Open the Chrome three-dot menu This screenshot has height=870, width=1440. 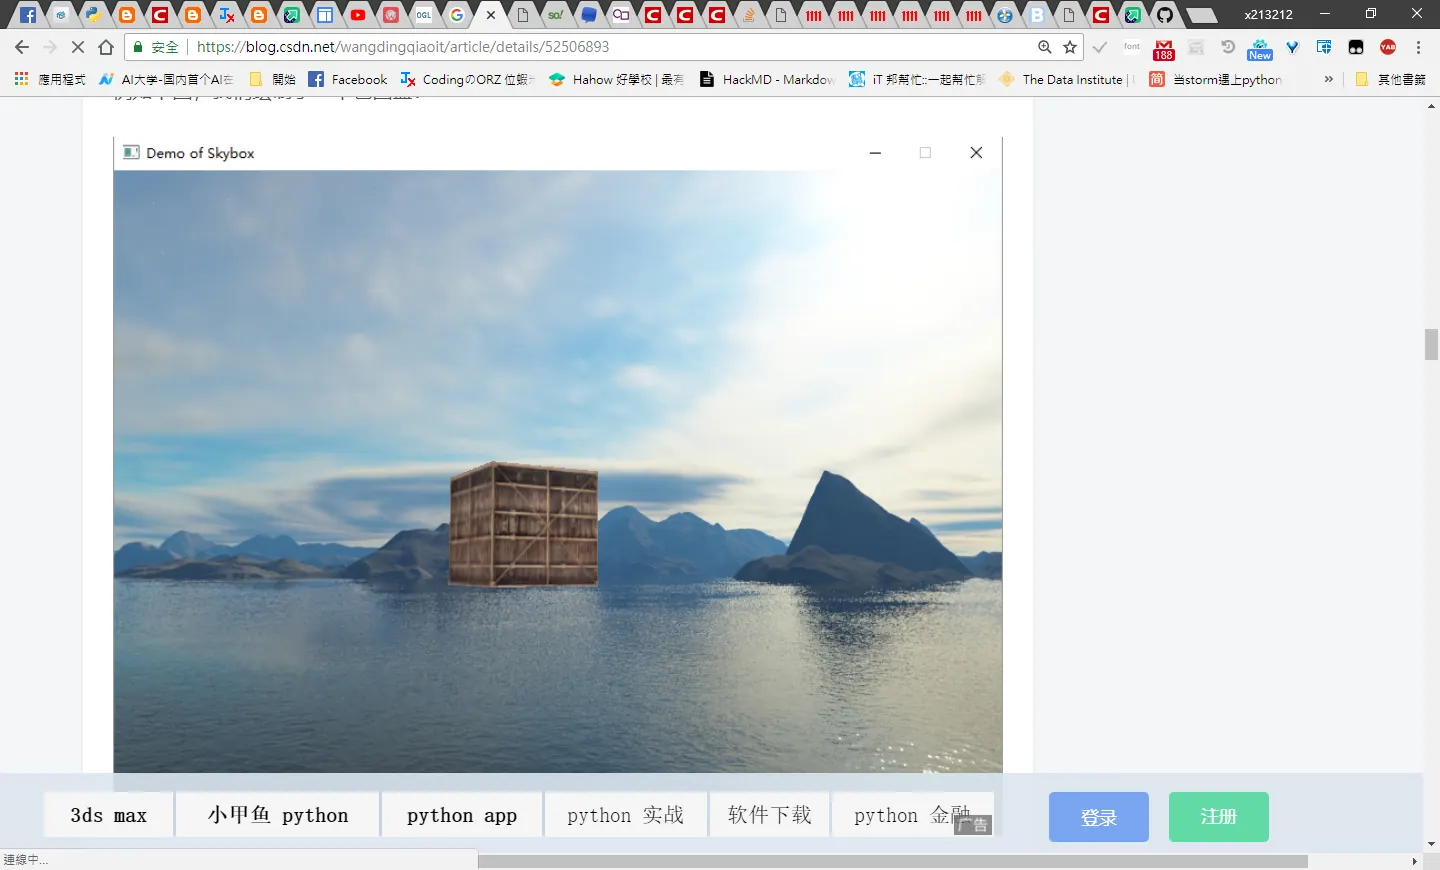tap(1418, 47)
